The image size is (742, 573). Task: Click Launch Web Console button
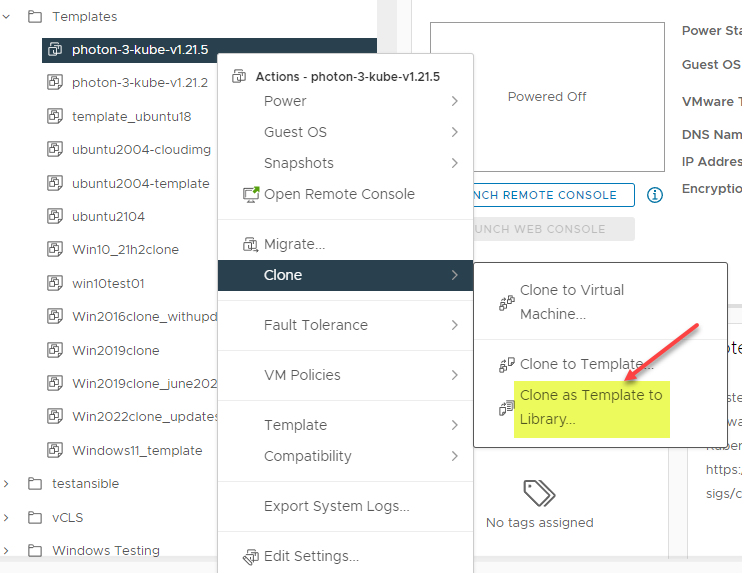(x=554, y=229)
